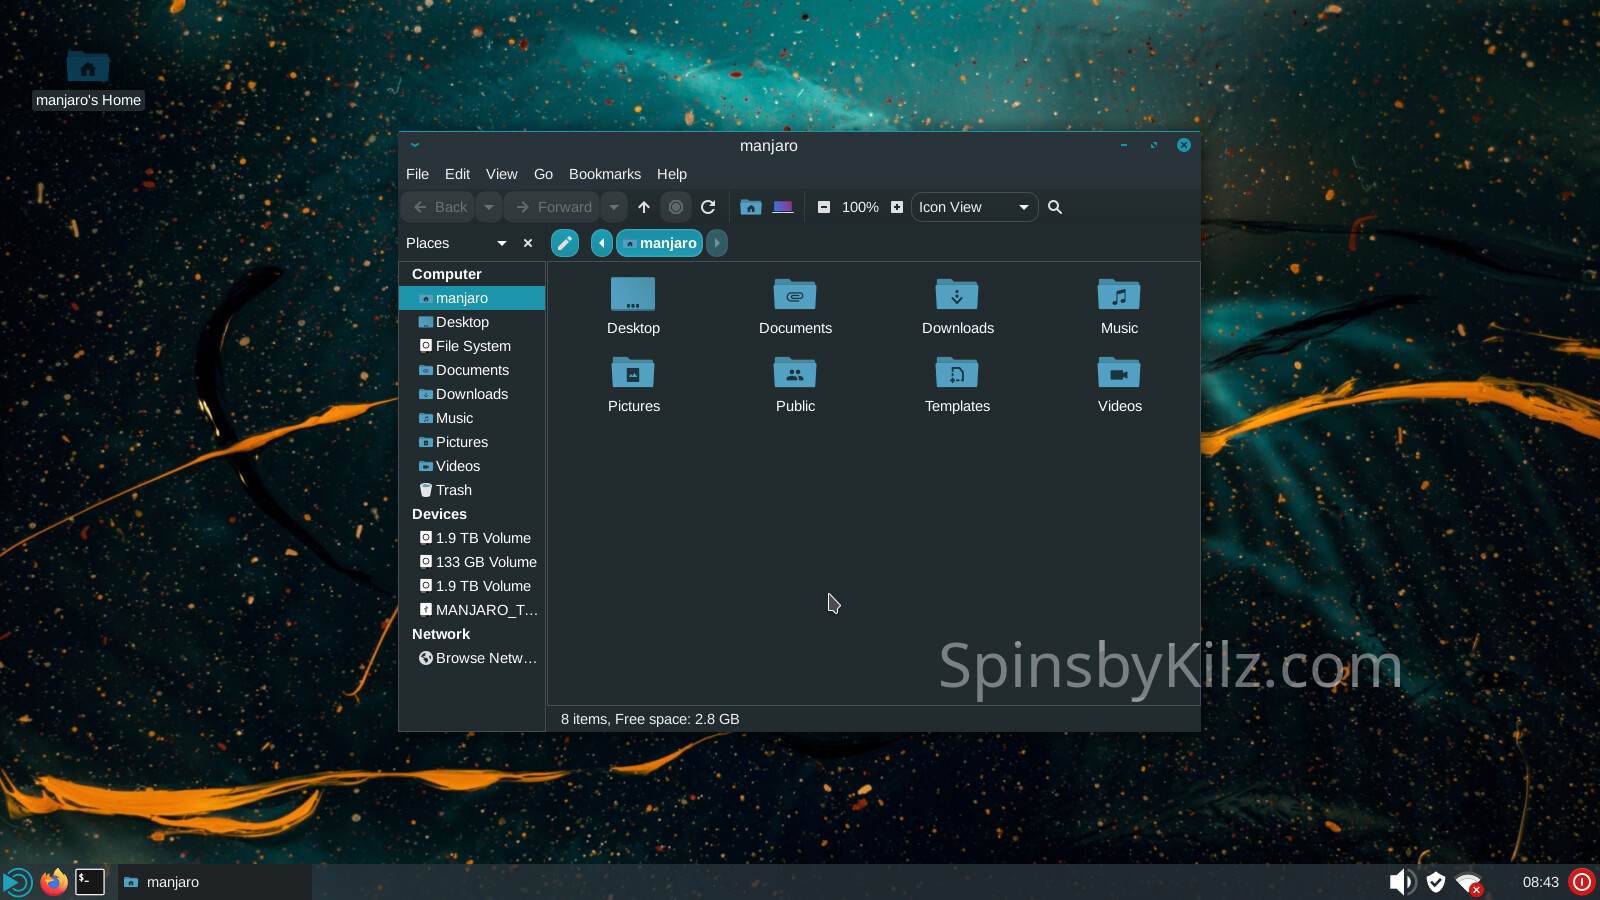Select the Downloads folder icon
The height and width of the screenshot is (900, 1600).
957,296
